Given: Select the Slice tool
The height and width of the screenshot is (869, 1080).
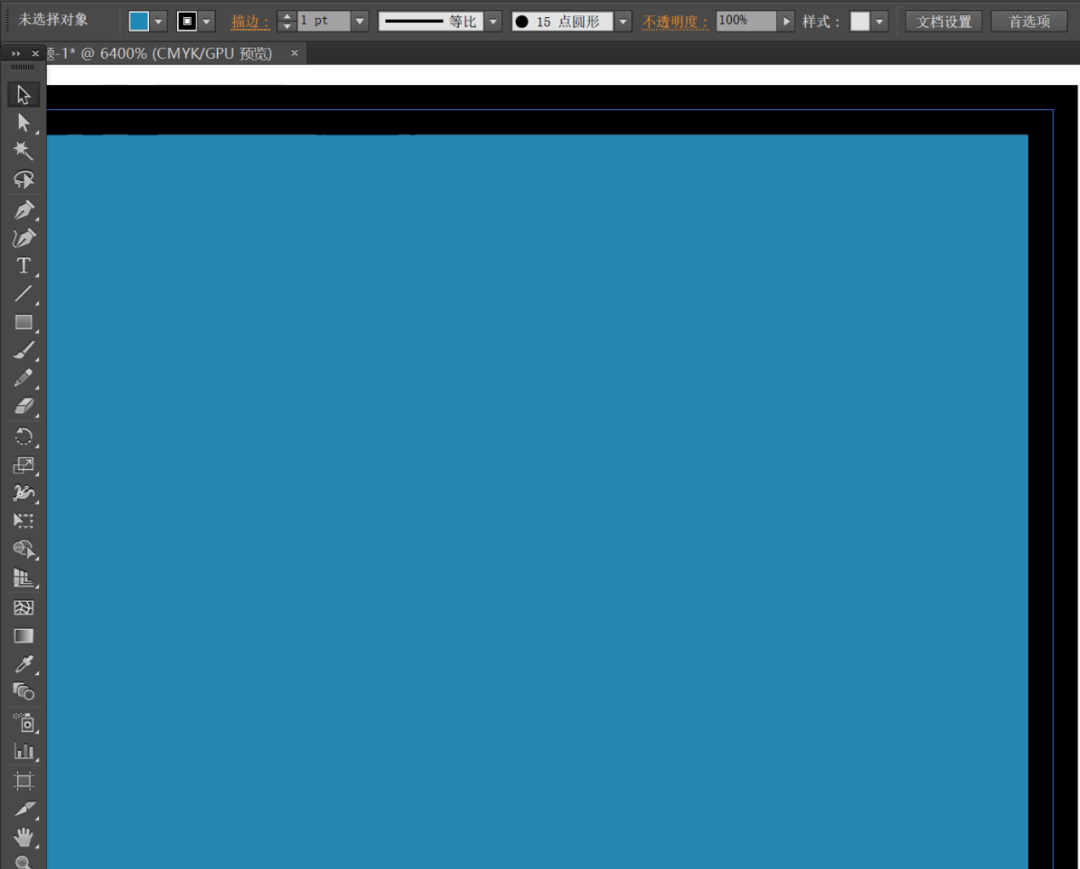Looking at the screenshot, I should coord(23,809).
